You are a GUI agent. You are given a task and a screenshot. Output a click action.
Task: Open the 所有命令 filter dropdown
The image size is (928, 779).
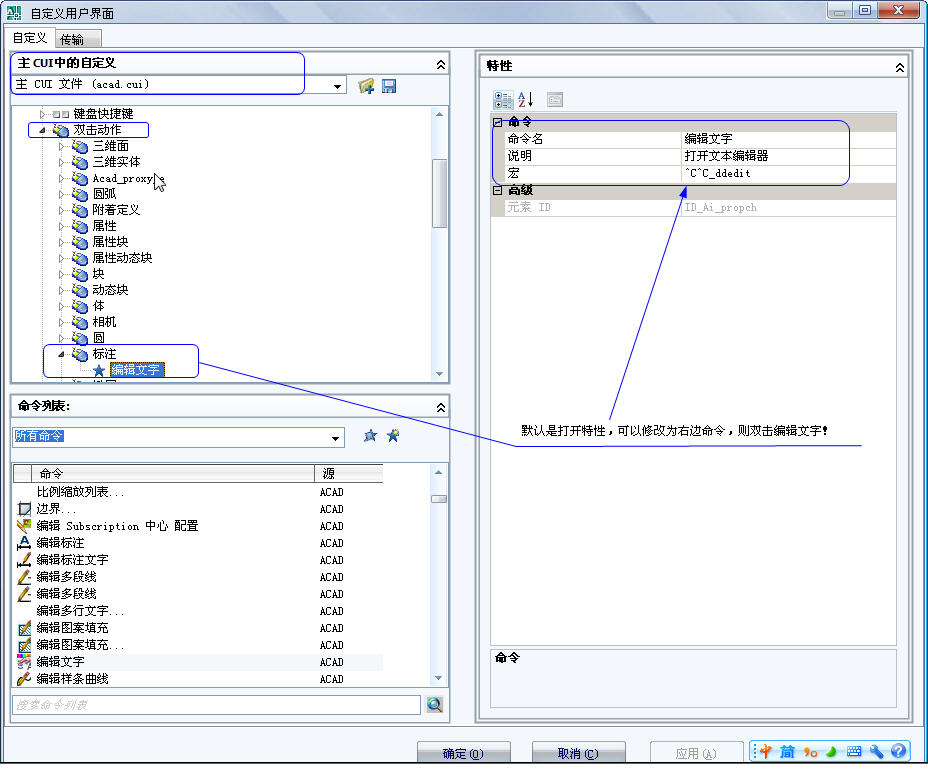(335, 439)
